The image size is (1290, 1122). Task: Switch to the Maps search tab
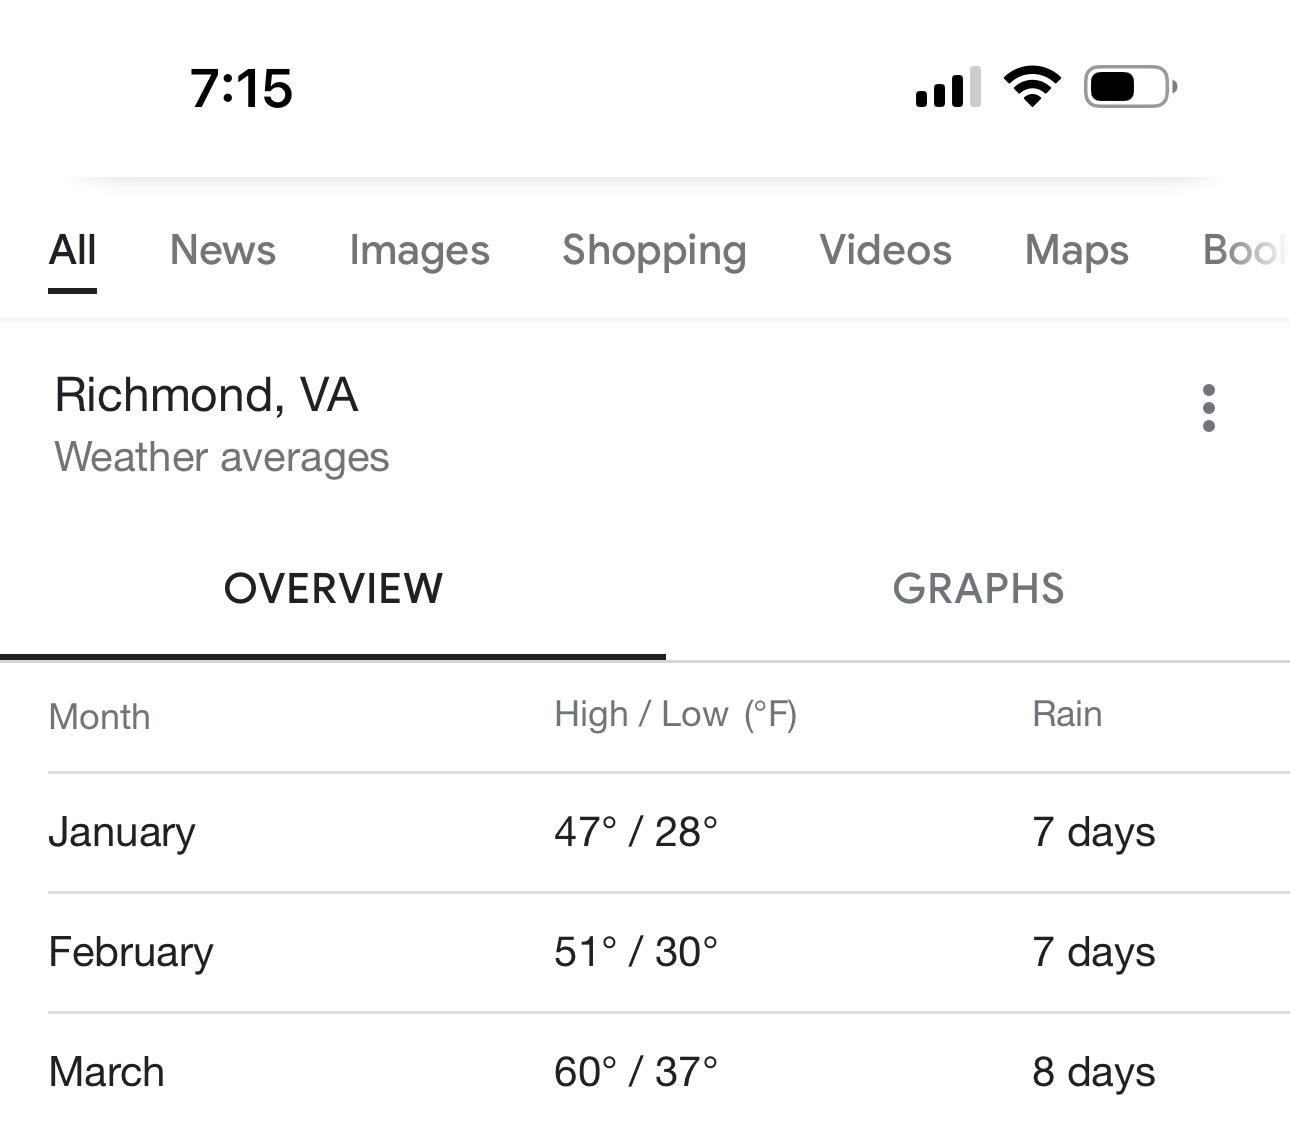point(1077,250)
